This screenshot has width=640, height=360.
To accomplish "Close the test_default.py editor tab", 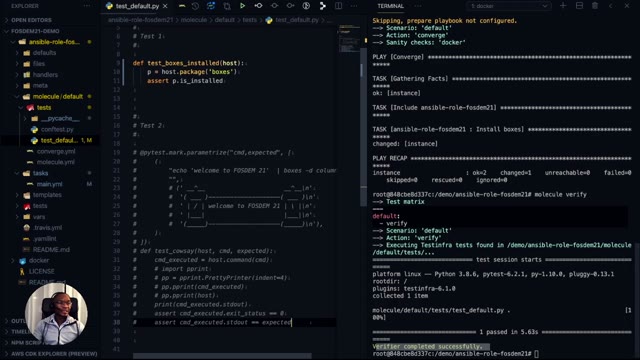I will (165, 6).
